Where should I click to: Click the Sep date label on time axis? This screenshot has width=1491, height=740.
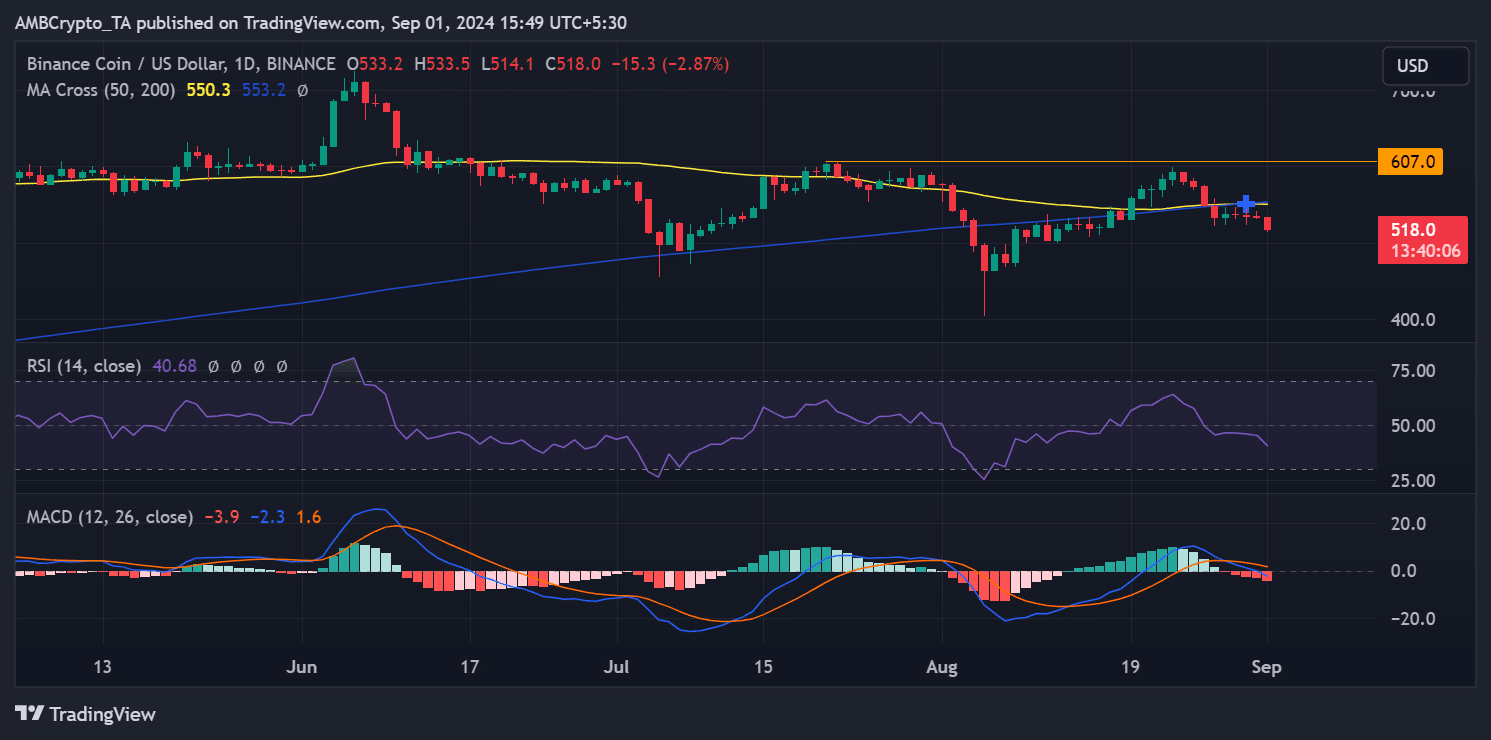tap(1268, 667)
